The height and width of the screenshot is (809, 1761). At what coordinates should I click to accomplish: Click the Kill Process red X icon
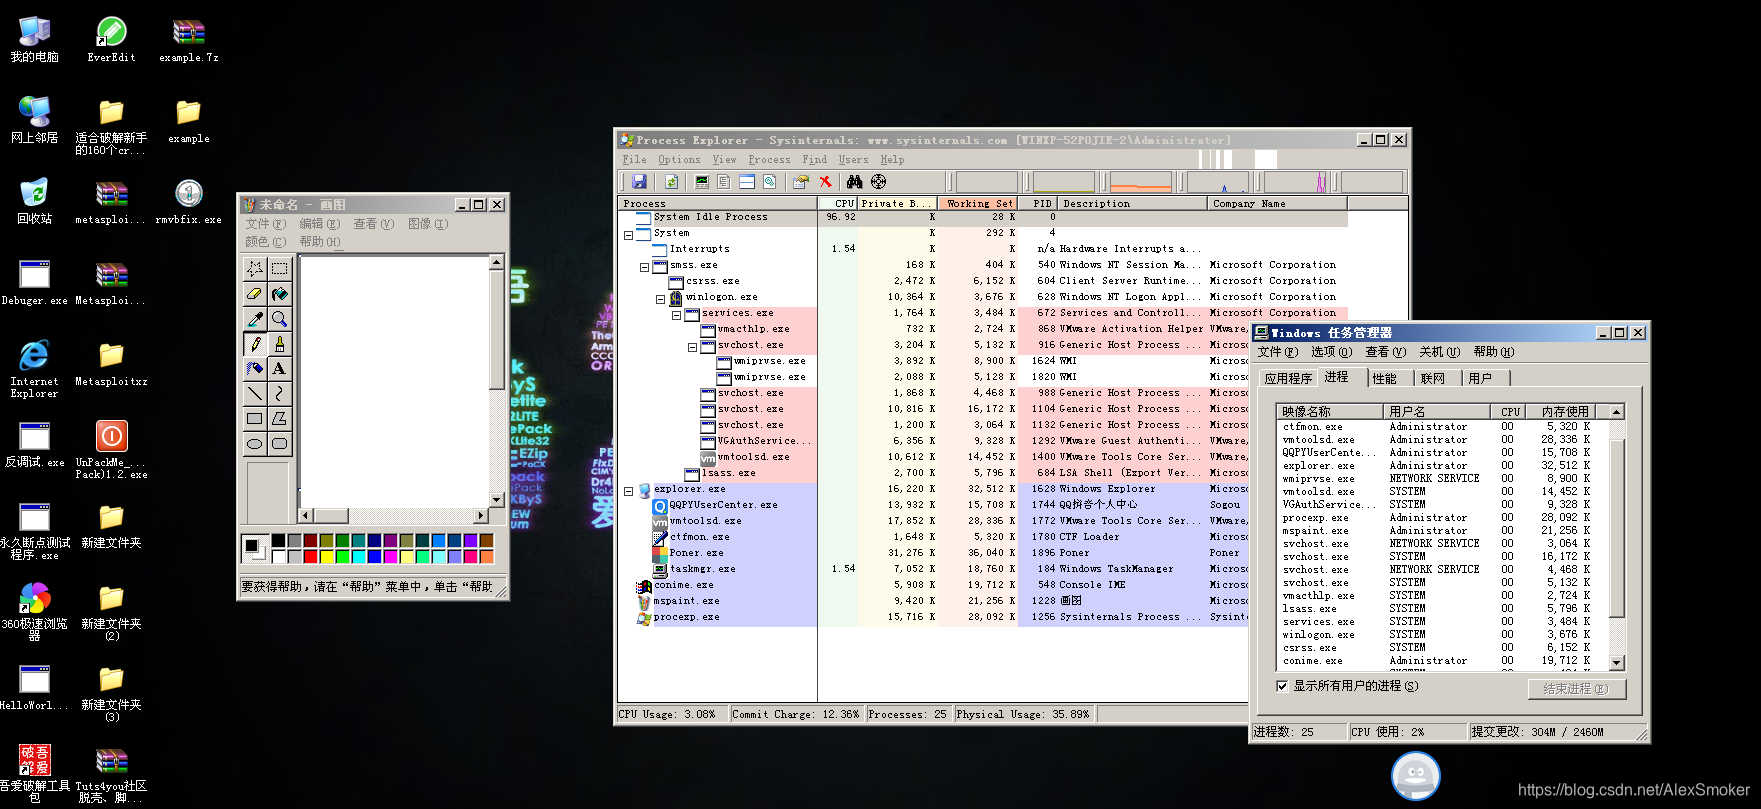click(x=825, y=182)
